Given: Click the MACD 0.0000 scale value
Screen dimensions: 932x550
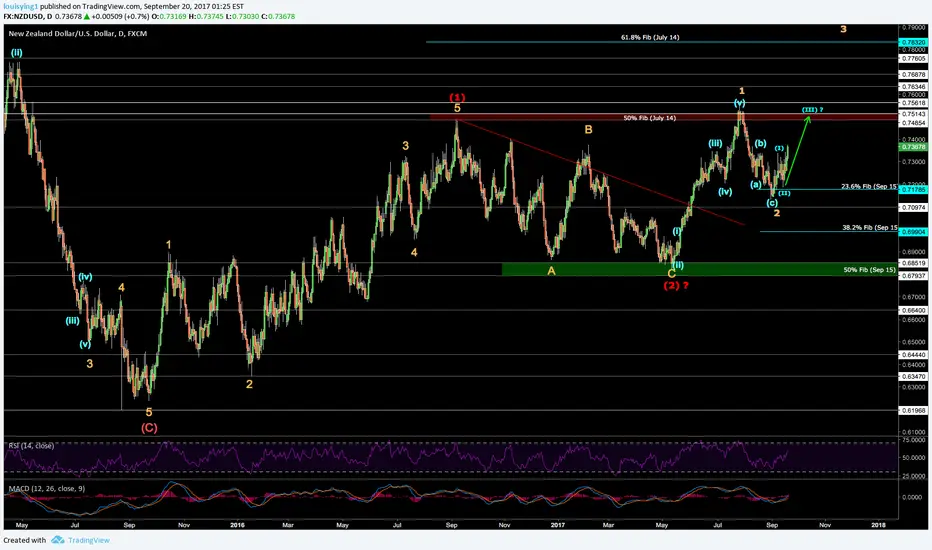Looking at the screenshot, I should [x=912, y=497].
